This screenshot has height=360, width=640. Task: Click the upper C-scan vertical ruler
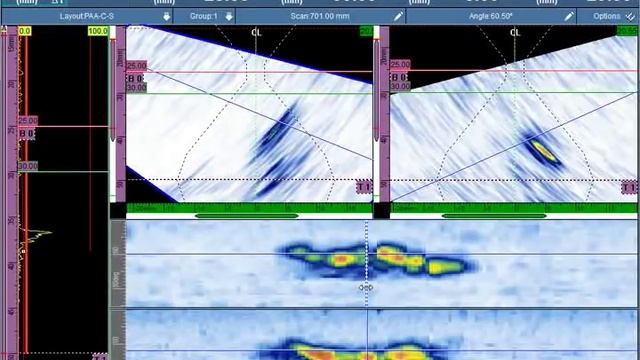point(118,264)
